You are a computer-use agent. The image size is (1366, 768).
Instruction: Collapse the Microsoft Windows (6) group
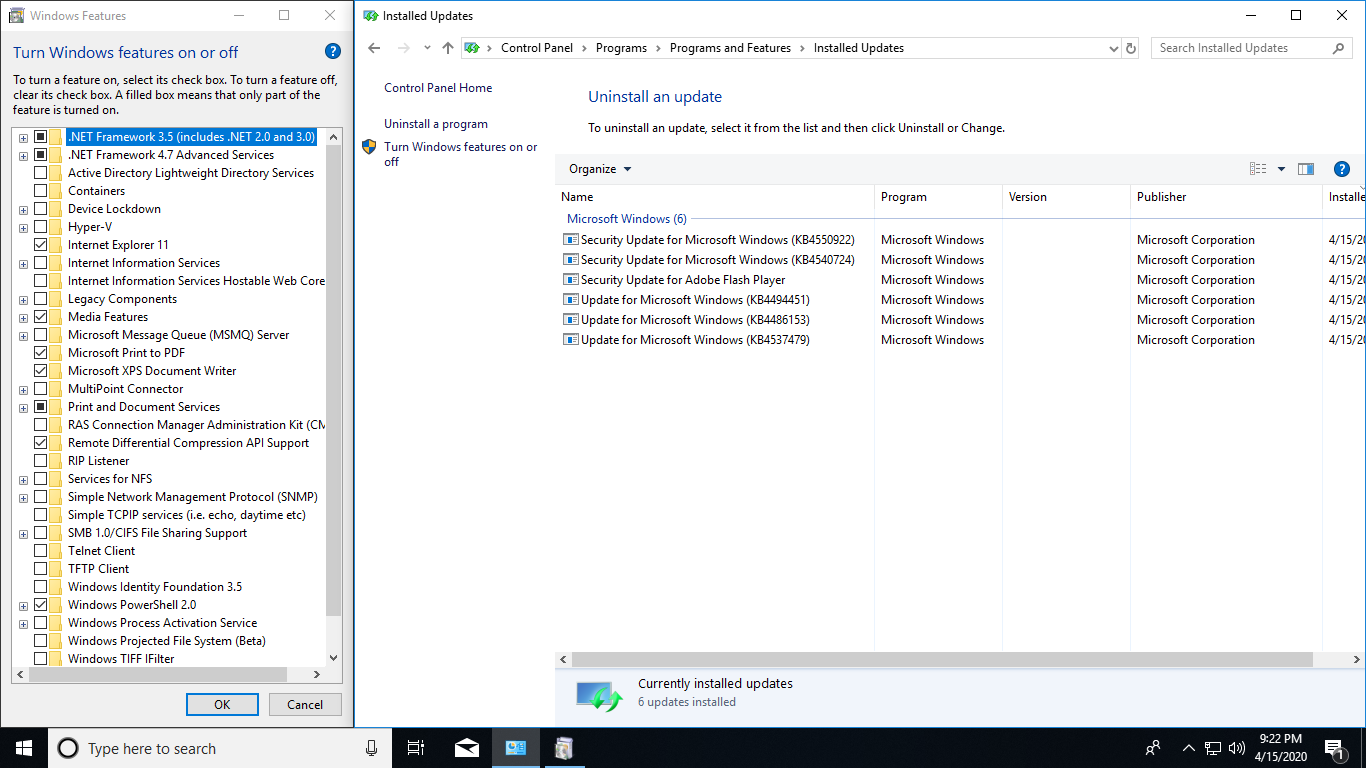[x=626, y=219]
